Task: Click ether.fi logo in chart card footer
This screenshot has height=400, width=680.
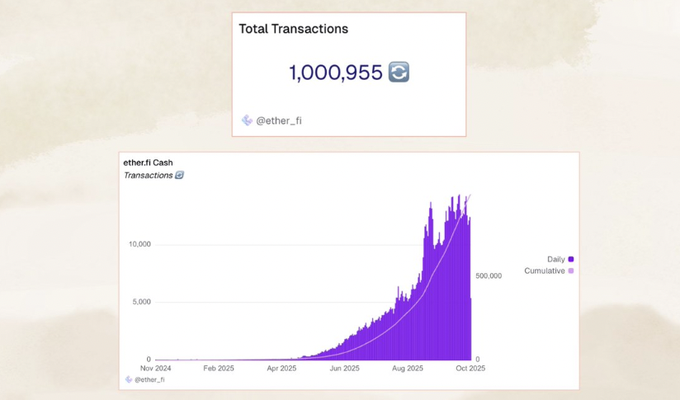Action: (x=127, y=379)
